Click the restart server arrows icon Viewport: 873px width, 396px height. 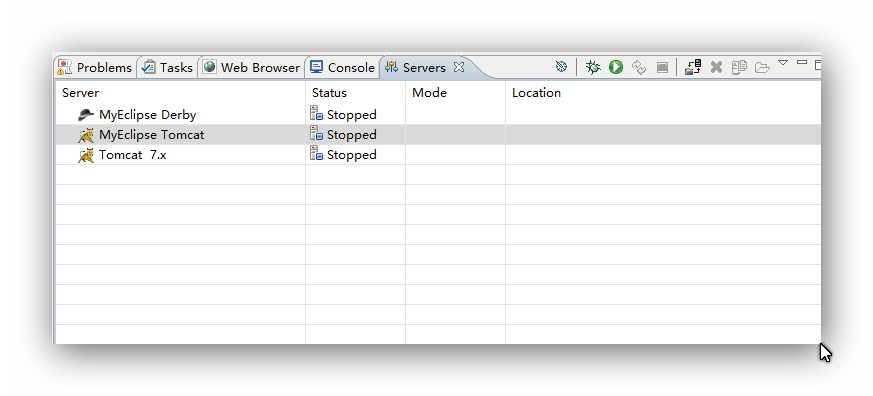(639, 67)
